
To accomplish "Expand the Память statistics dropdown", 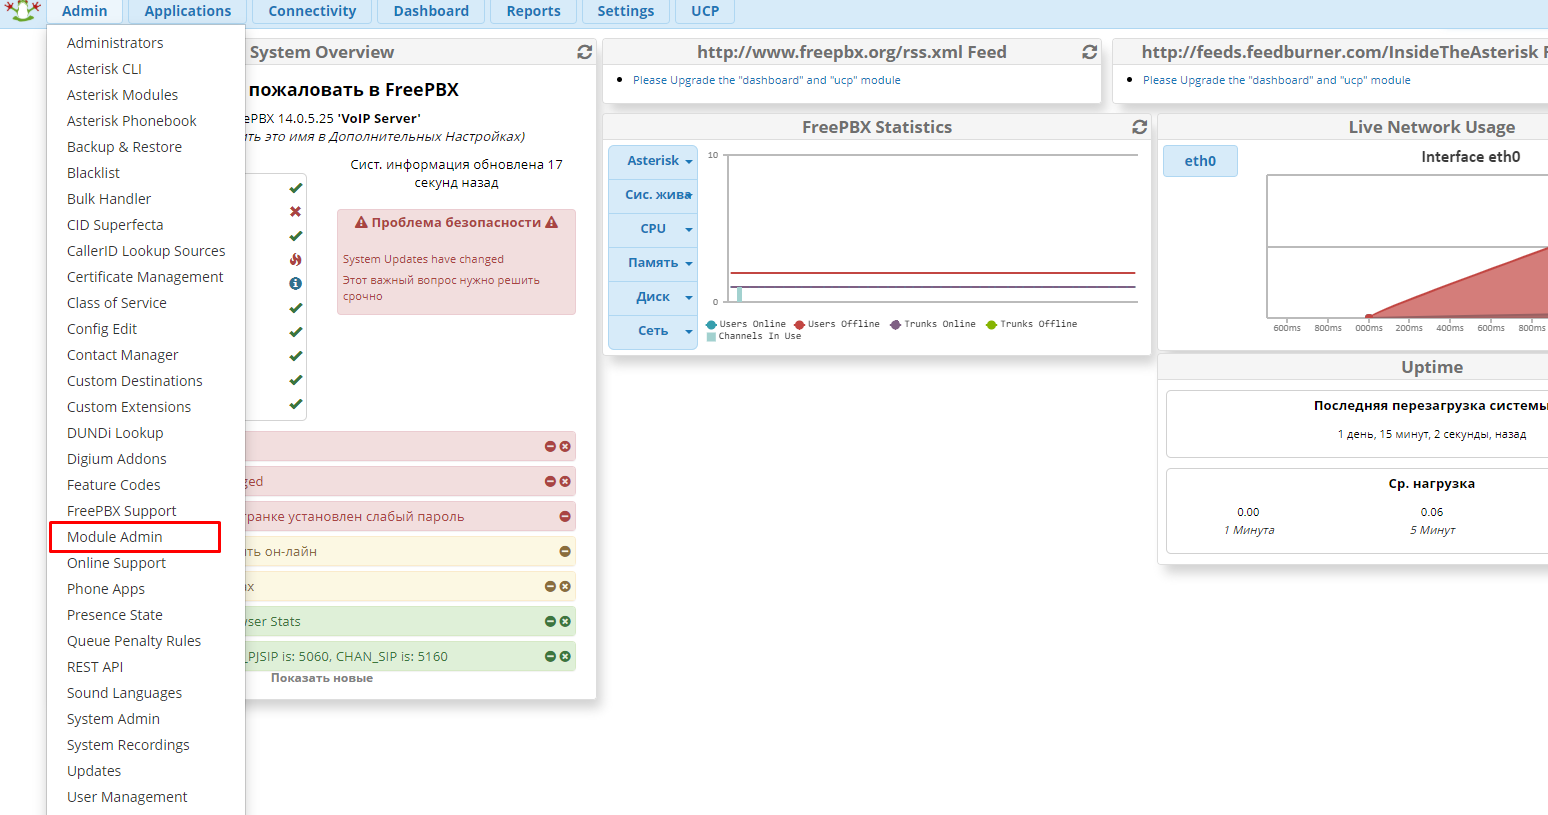I will click(x=653, y=263).
